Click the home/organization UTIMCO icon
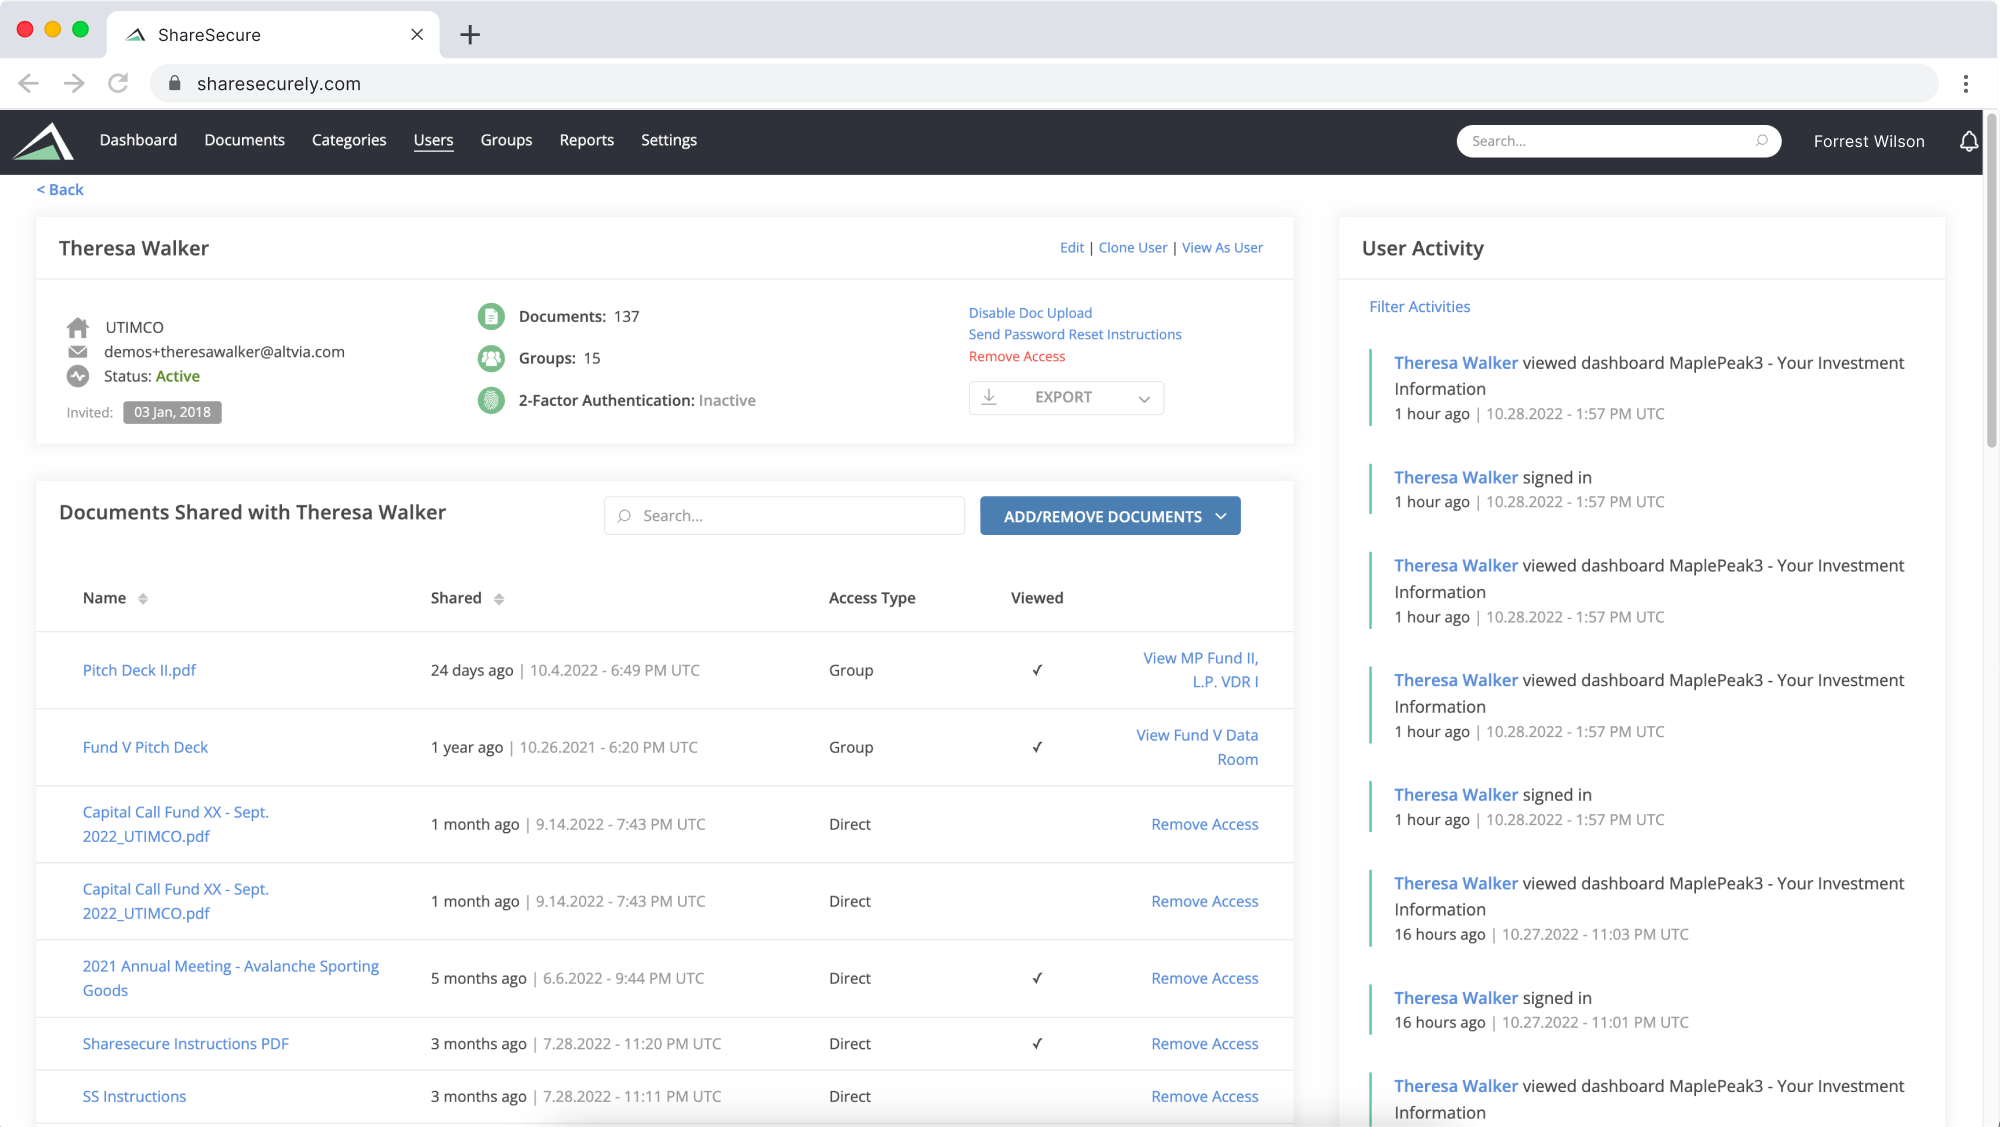The image size is (2000, 1127). click(x=78, y=326)
